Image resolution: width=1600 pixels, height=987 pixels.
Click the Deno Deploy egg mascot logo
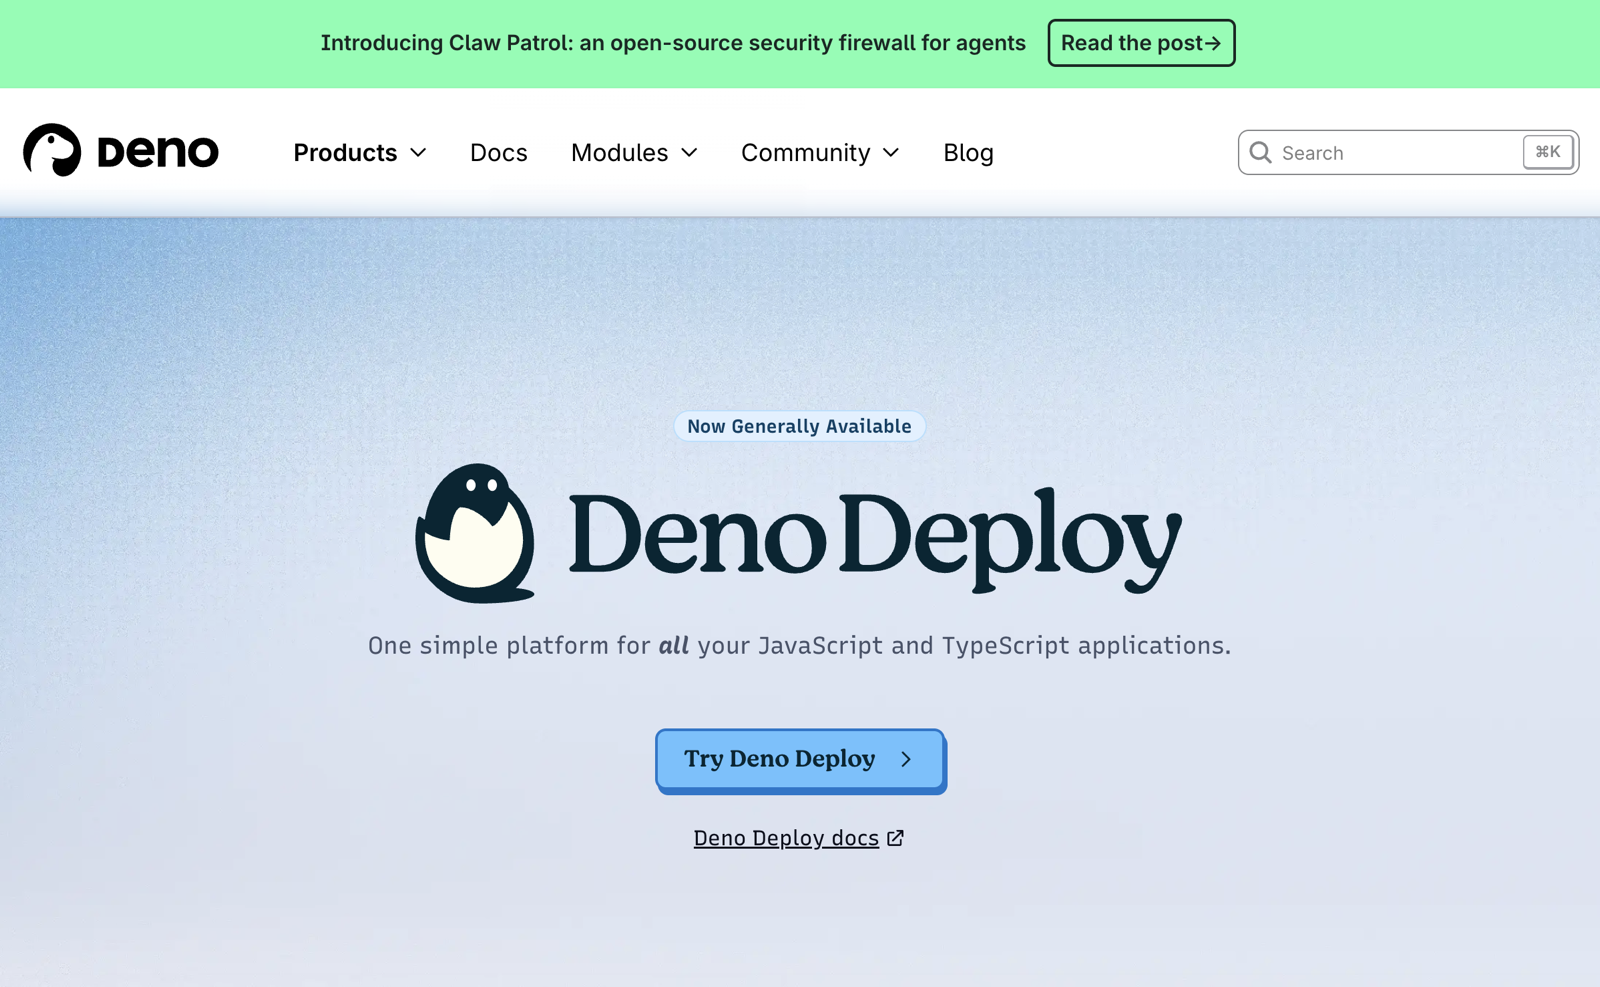[475, 533]
